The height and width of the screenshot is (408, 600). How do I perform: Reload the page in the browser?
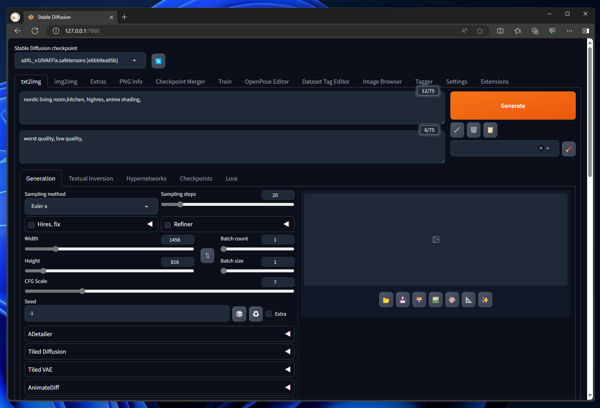(x=35, y=31)
